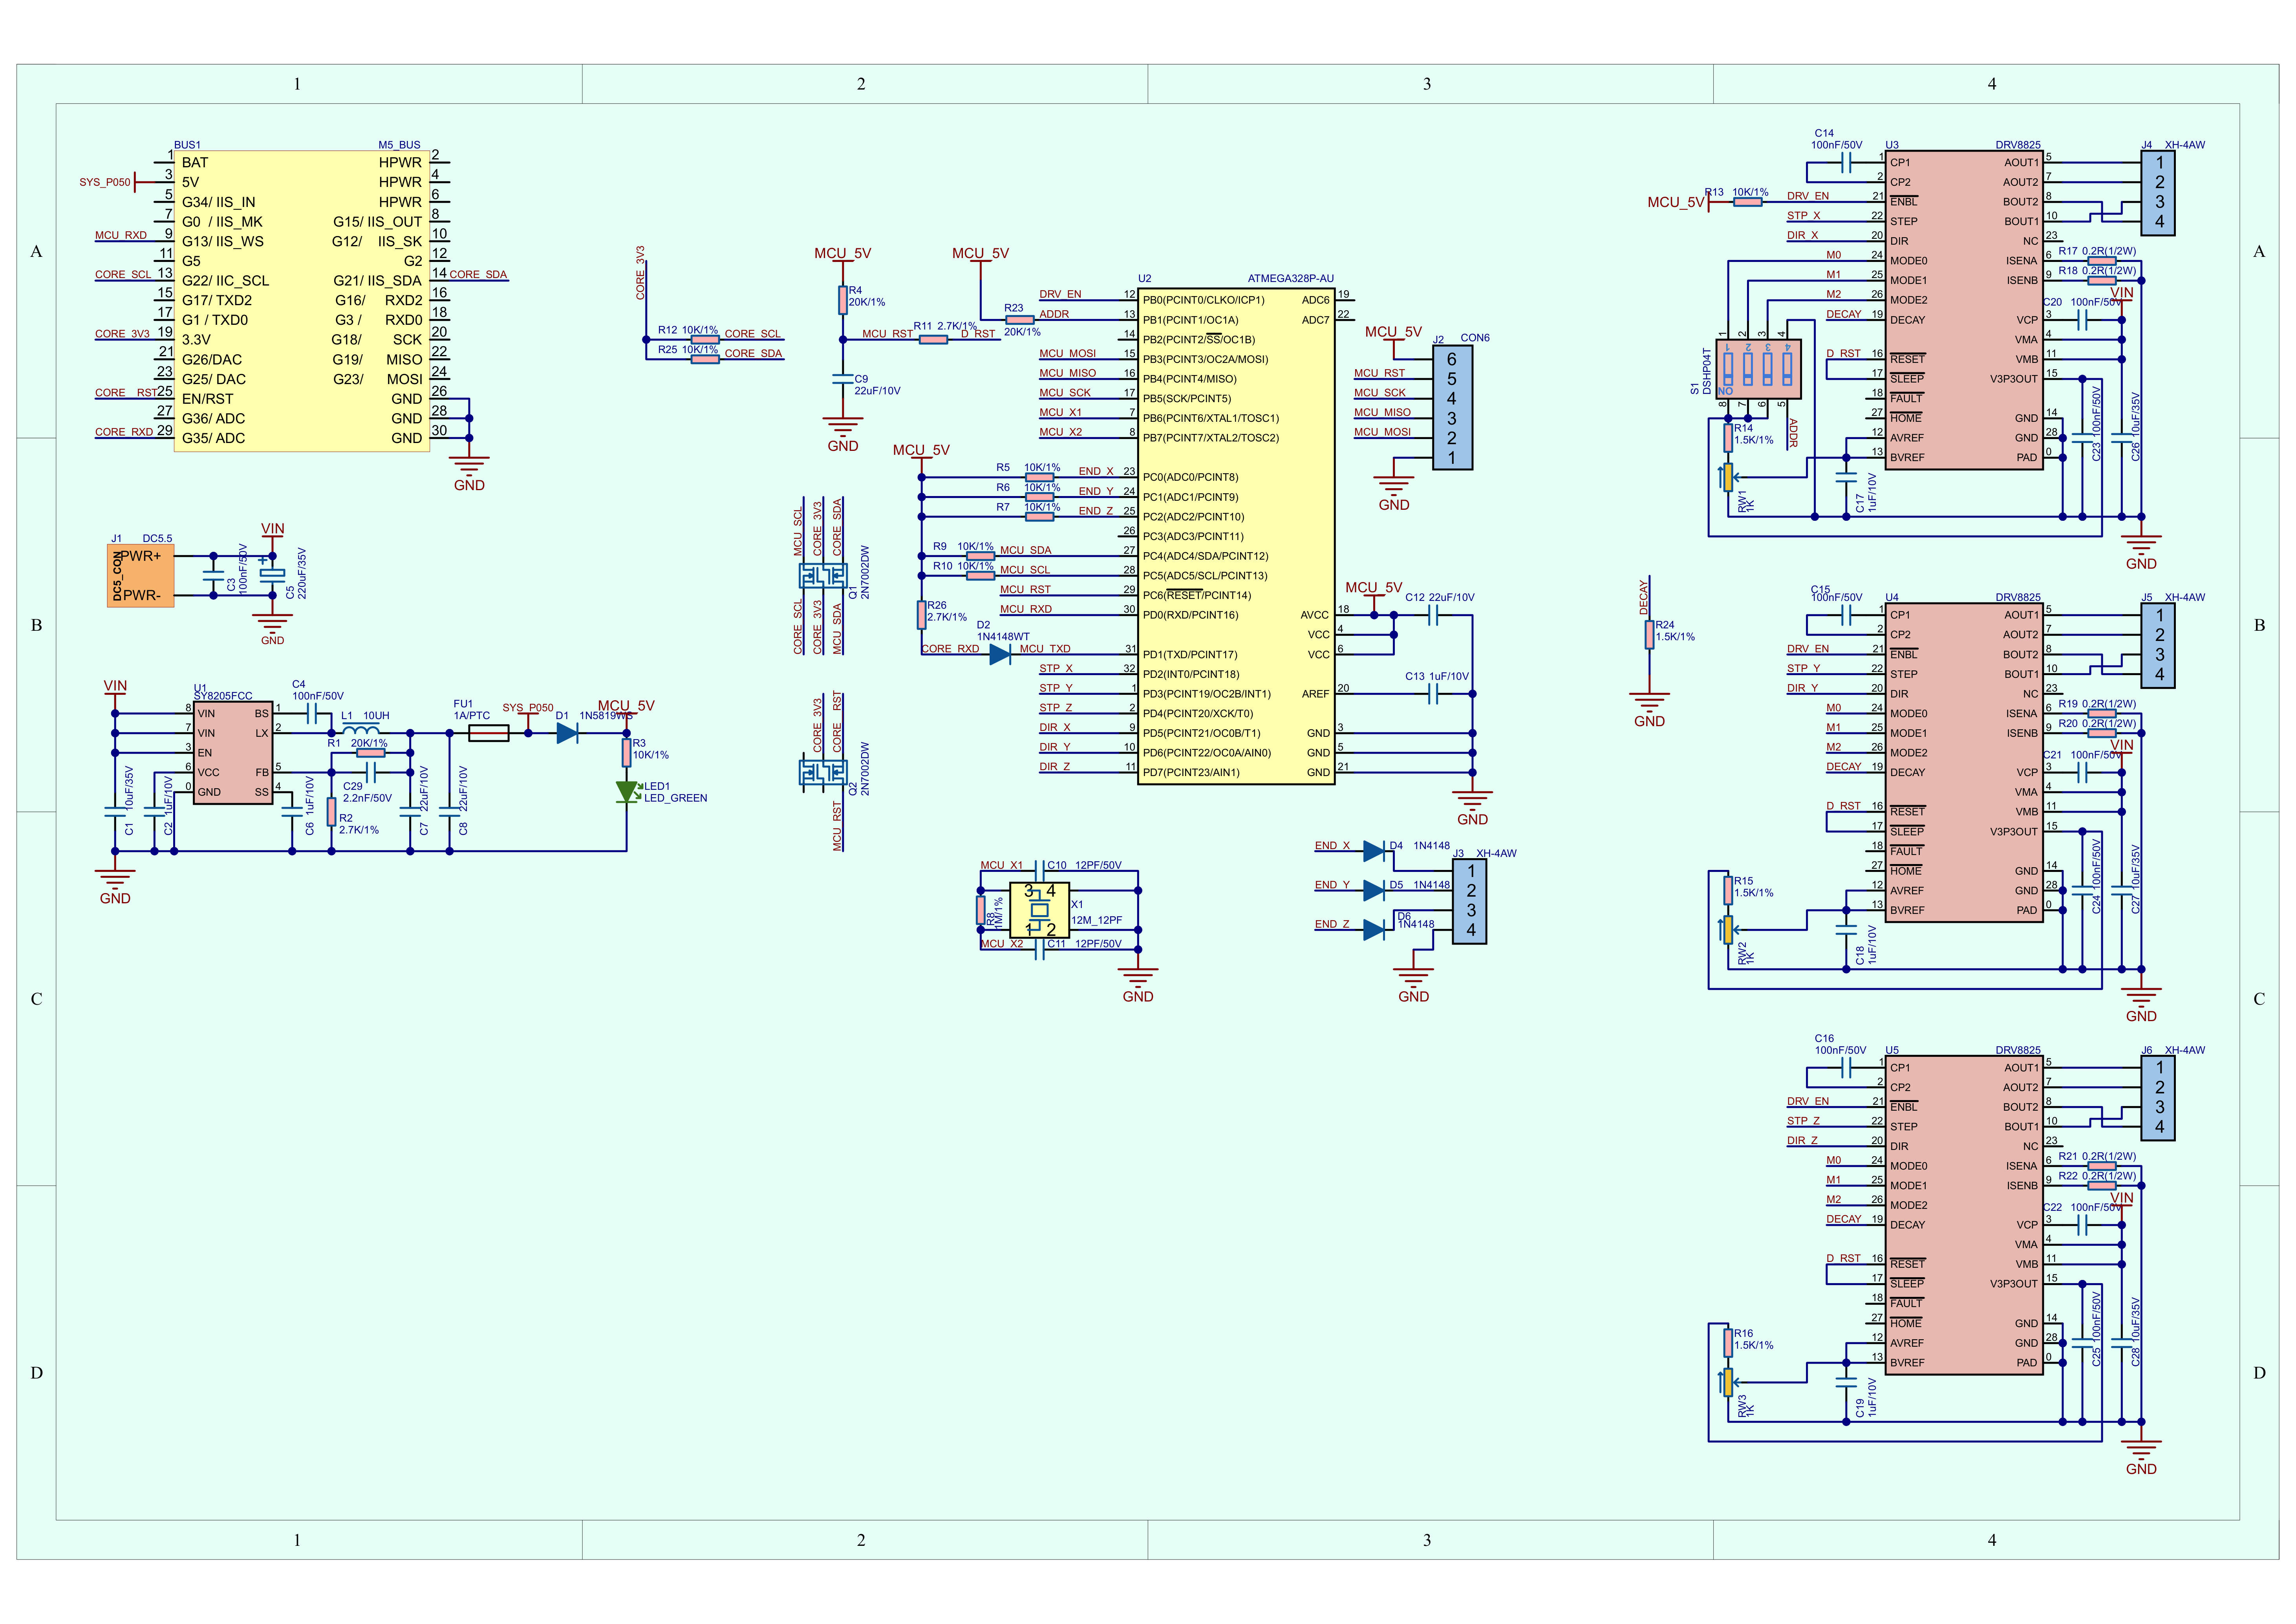
Task: Select the J6 XH-4AW connector
Action: pyautogui.click(x=2159, y=1098)
